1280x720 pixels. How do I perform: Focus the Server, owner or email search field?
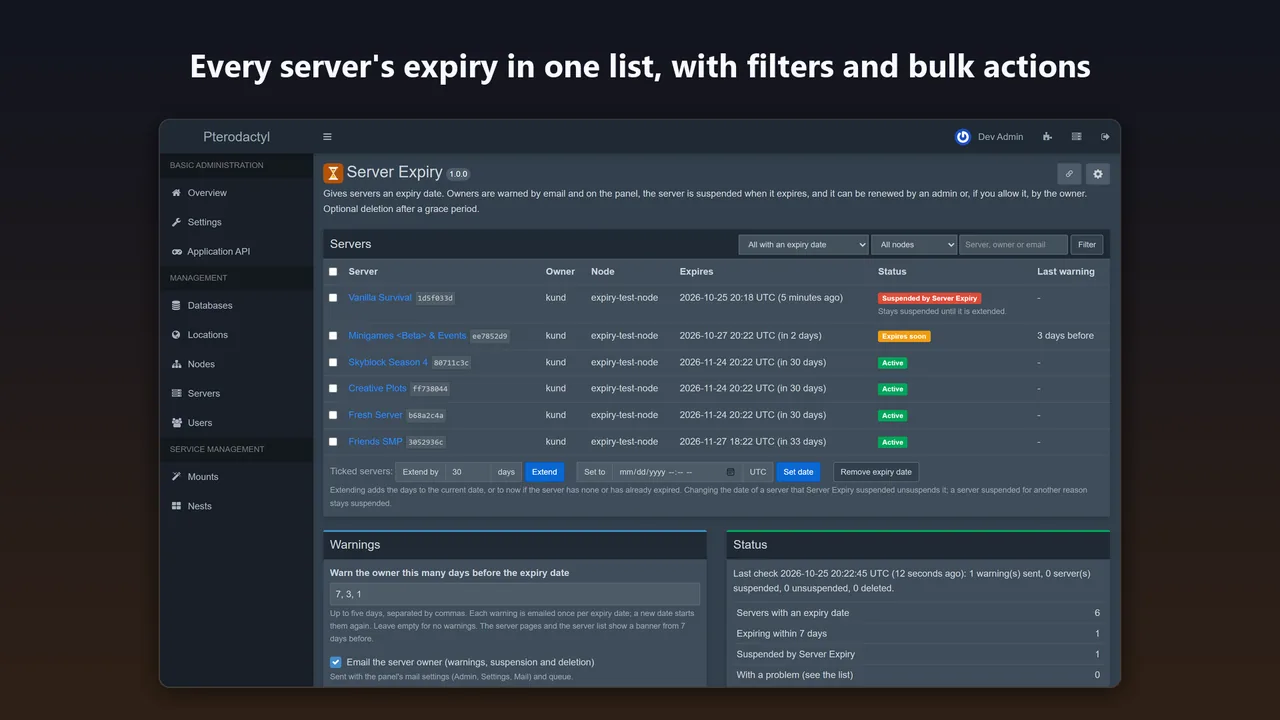pyautogui.click(x=1014, y=244)
